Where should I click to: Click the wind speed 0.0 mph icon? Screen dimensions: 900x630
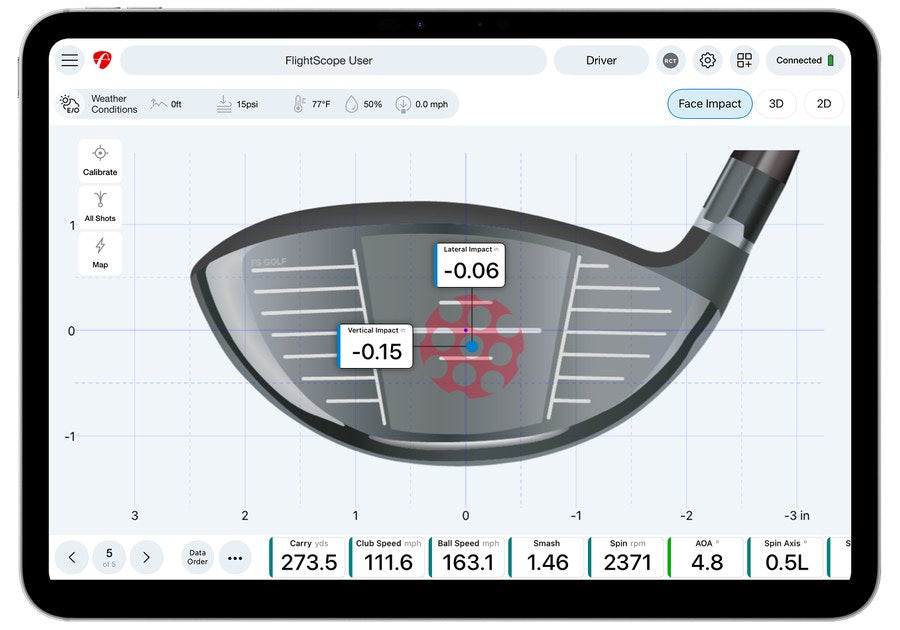point(403,104)
